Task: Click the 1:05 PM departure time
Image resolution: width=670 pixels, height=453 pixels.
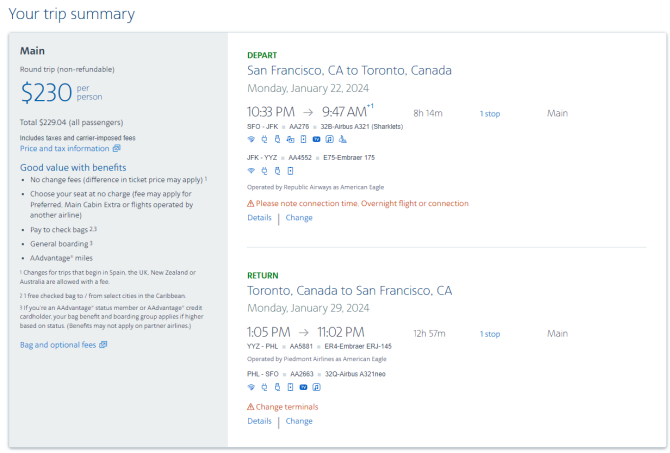Action: pos(269,332)
